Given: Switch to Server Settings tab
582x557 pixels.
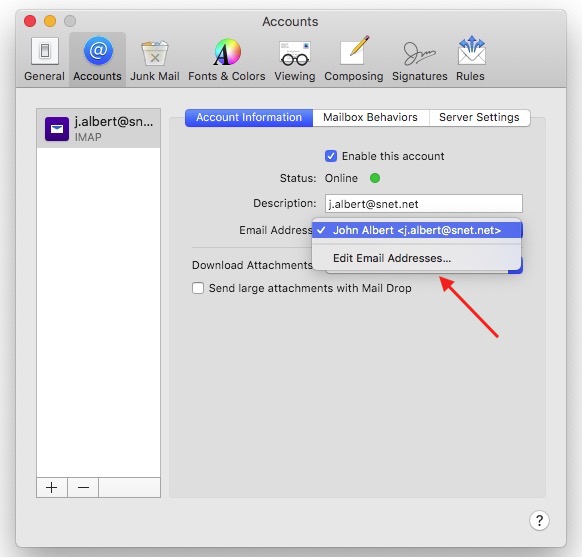Looking at the screenshot, I should pos(479,118).
